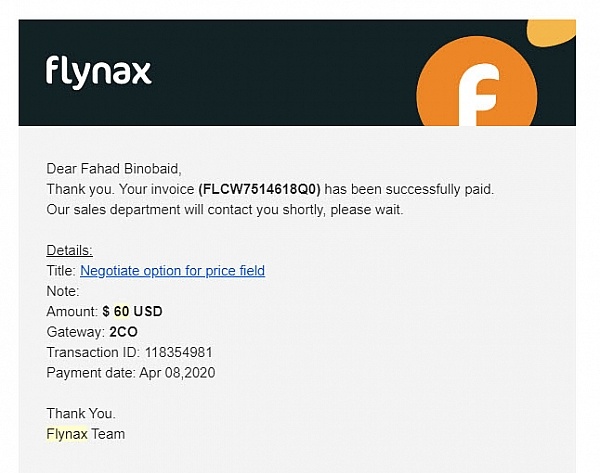The image size is (600, 473).
Task: Click the payment date Apr 08,2020
Action: tap(176, 372)
